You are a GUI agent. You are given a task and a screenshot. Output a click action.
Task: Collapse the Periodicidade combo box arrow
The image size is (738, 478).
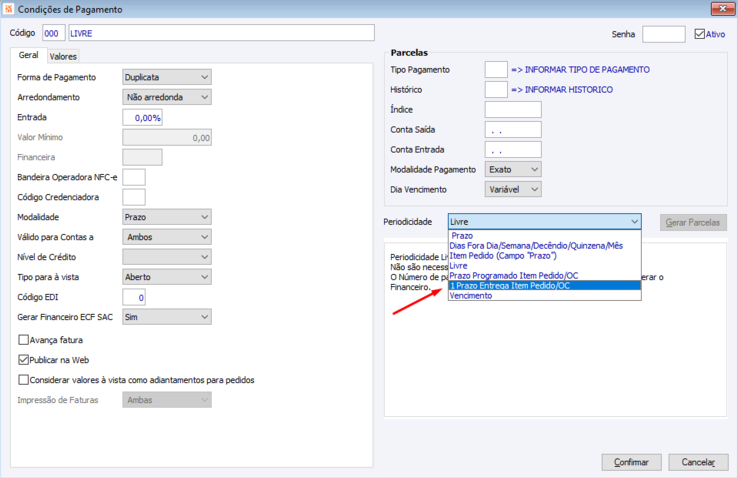coord(634,222)
